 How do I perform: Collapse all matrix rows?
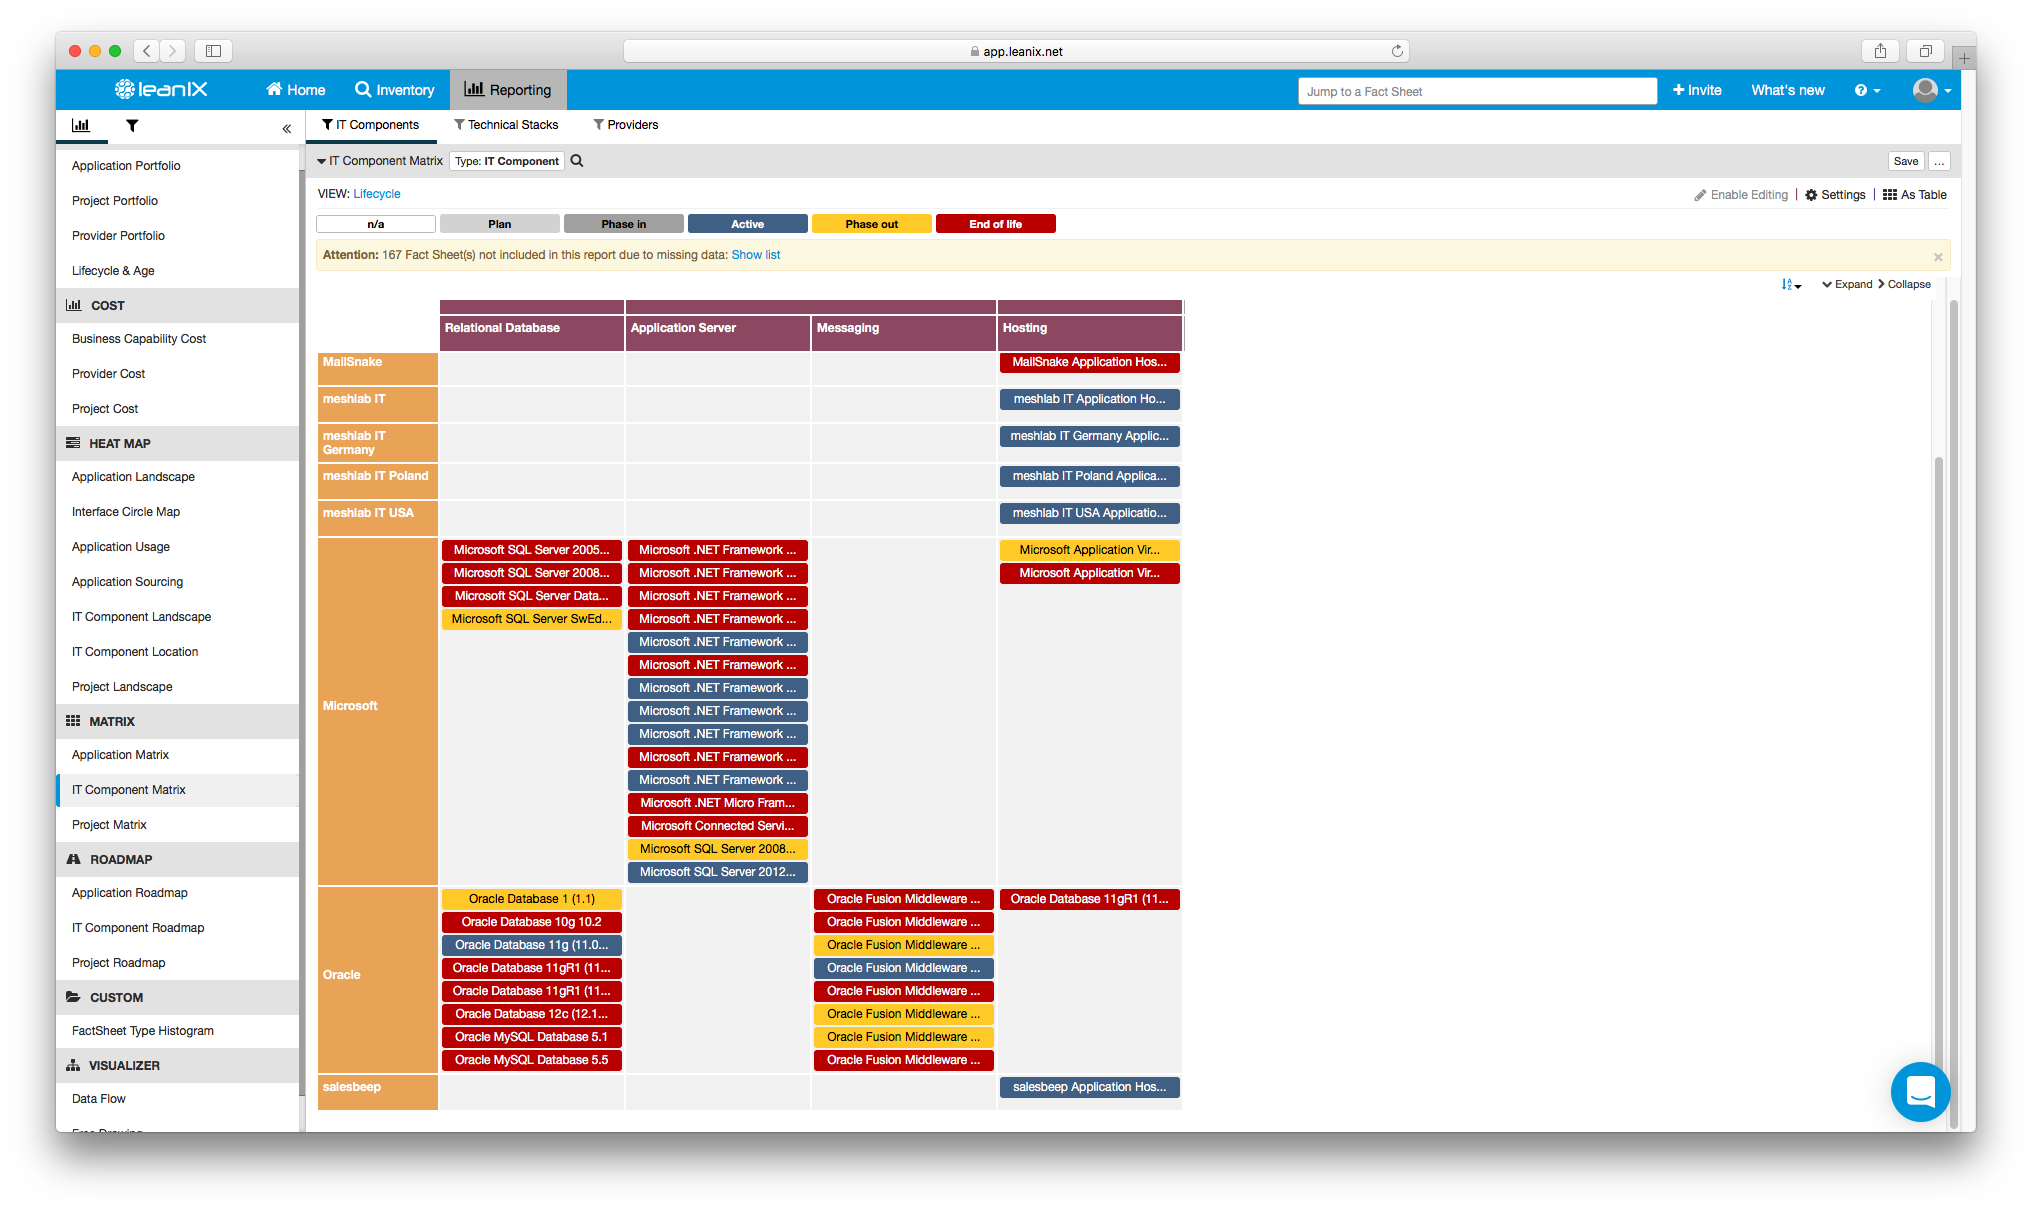click(1904, 285)
